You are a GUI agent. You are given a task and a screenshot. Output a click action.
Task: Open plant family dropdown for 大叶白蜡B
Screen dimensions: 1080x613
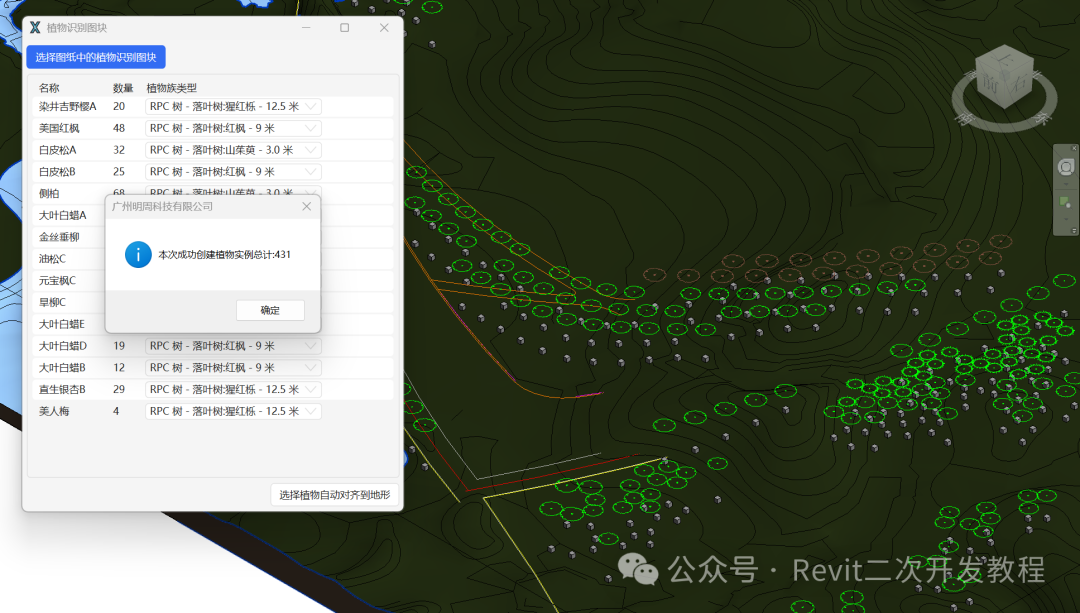pos(233,368)
